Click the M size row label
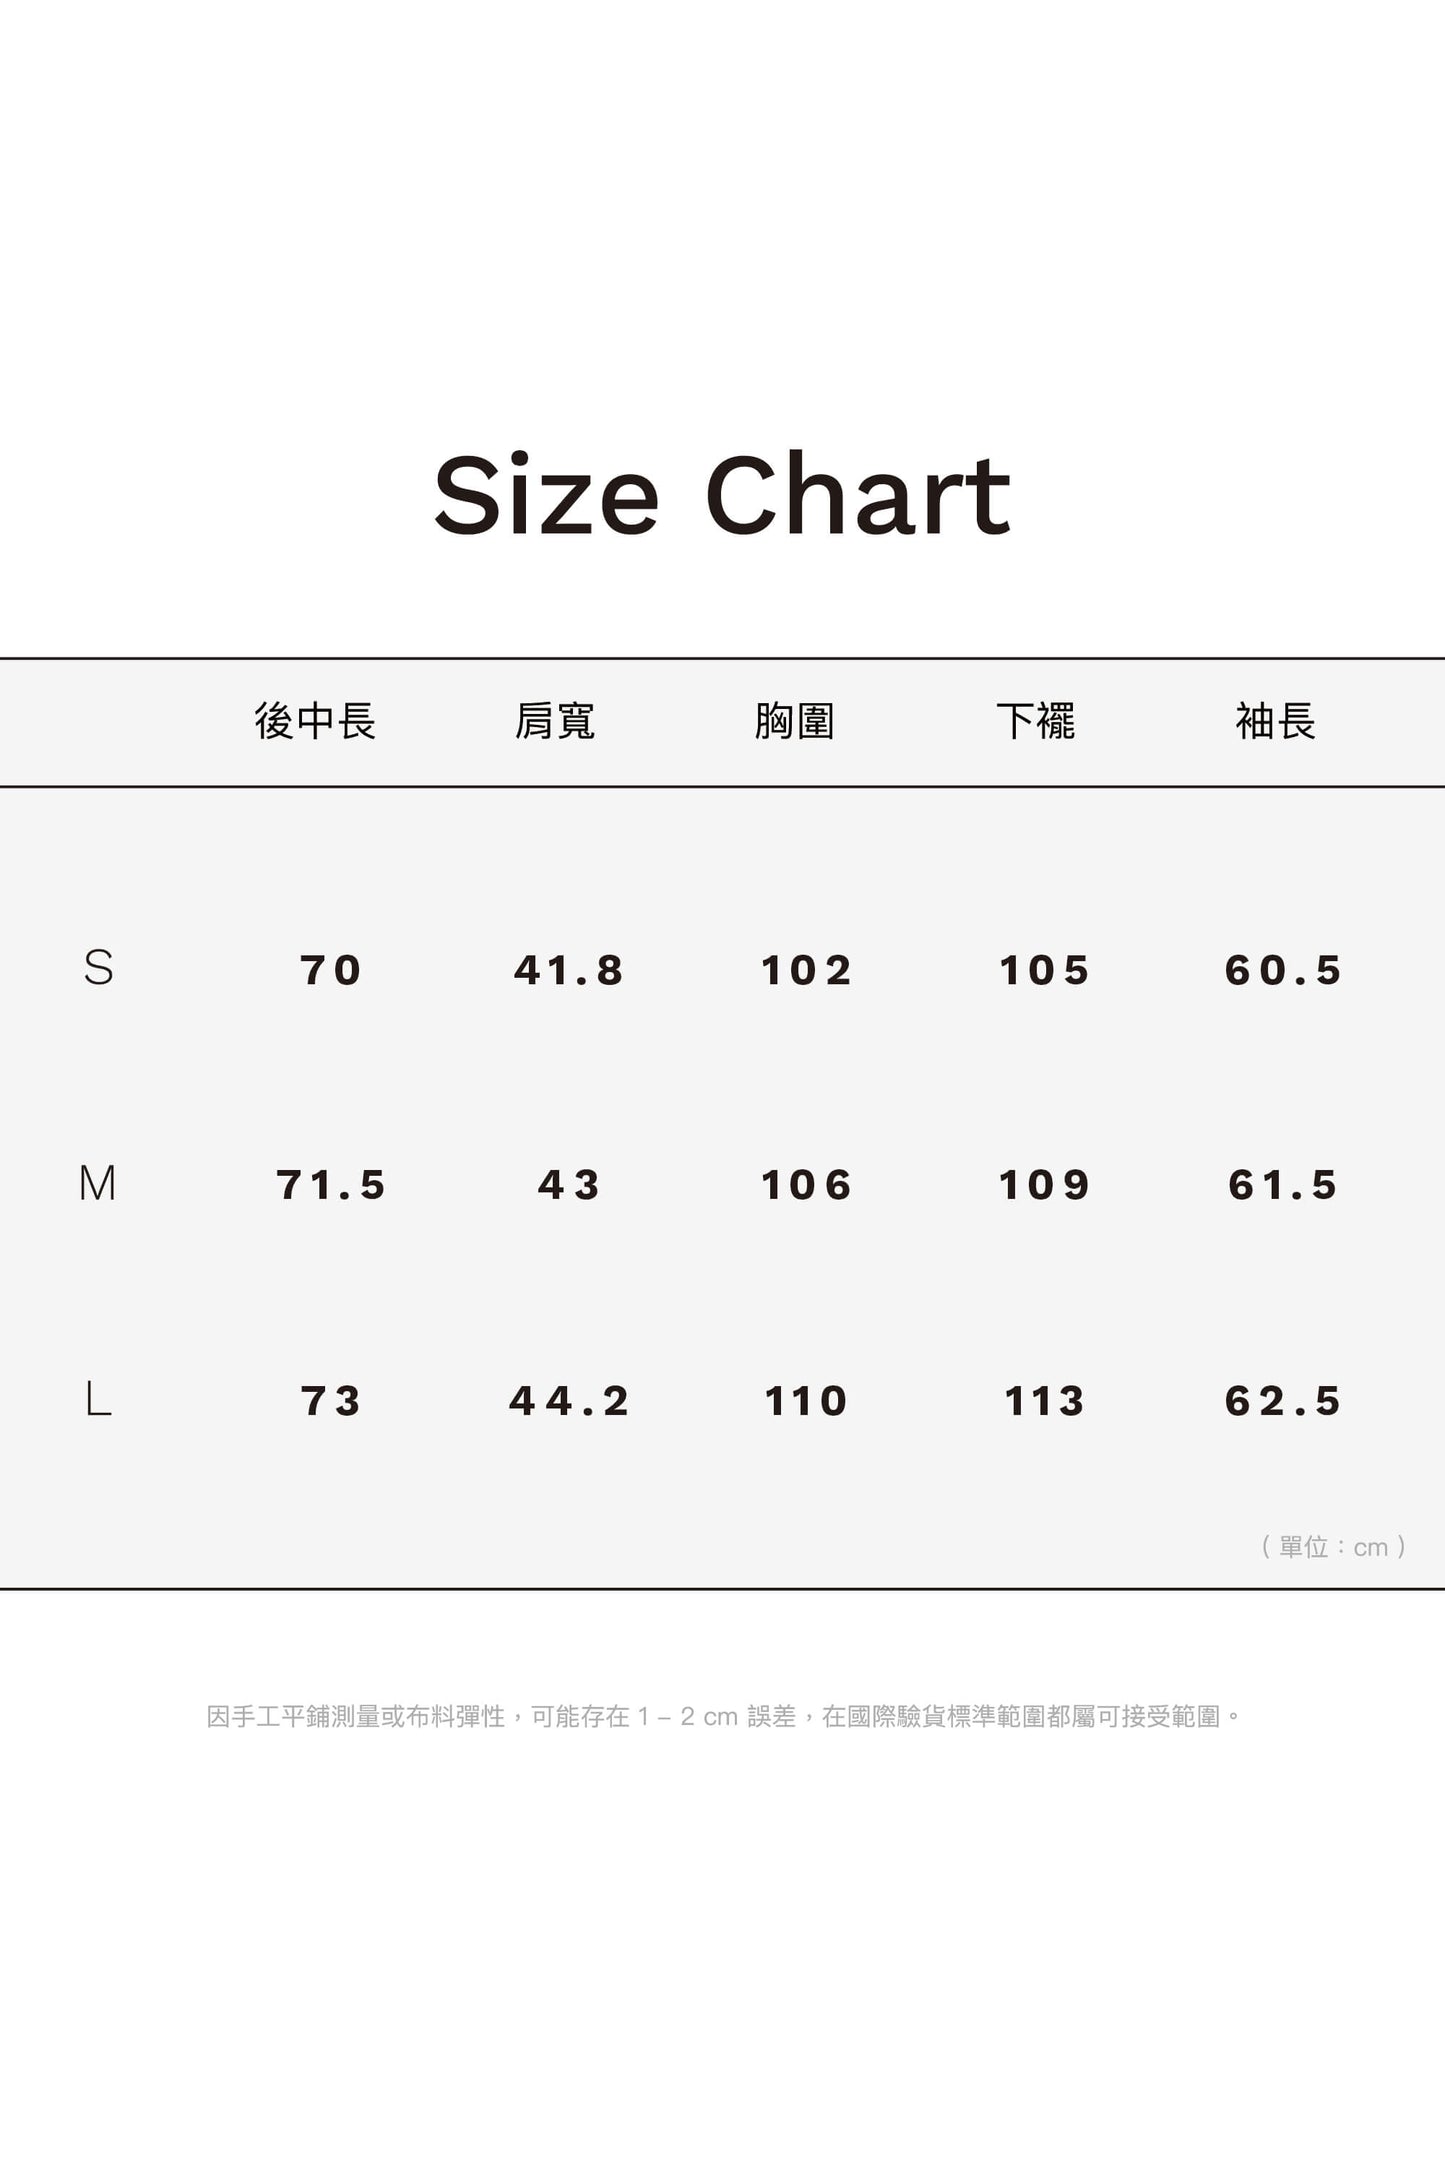 98,1184
